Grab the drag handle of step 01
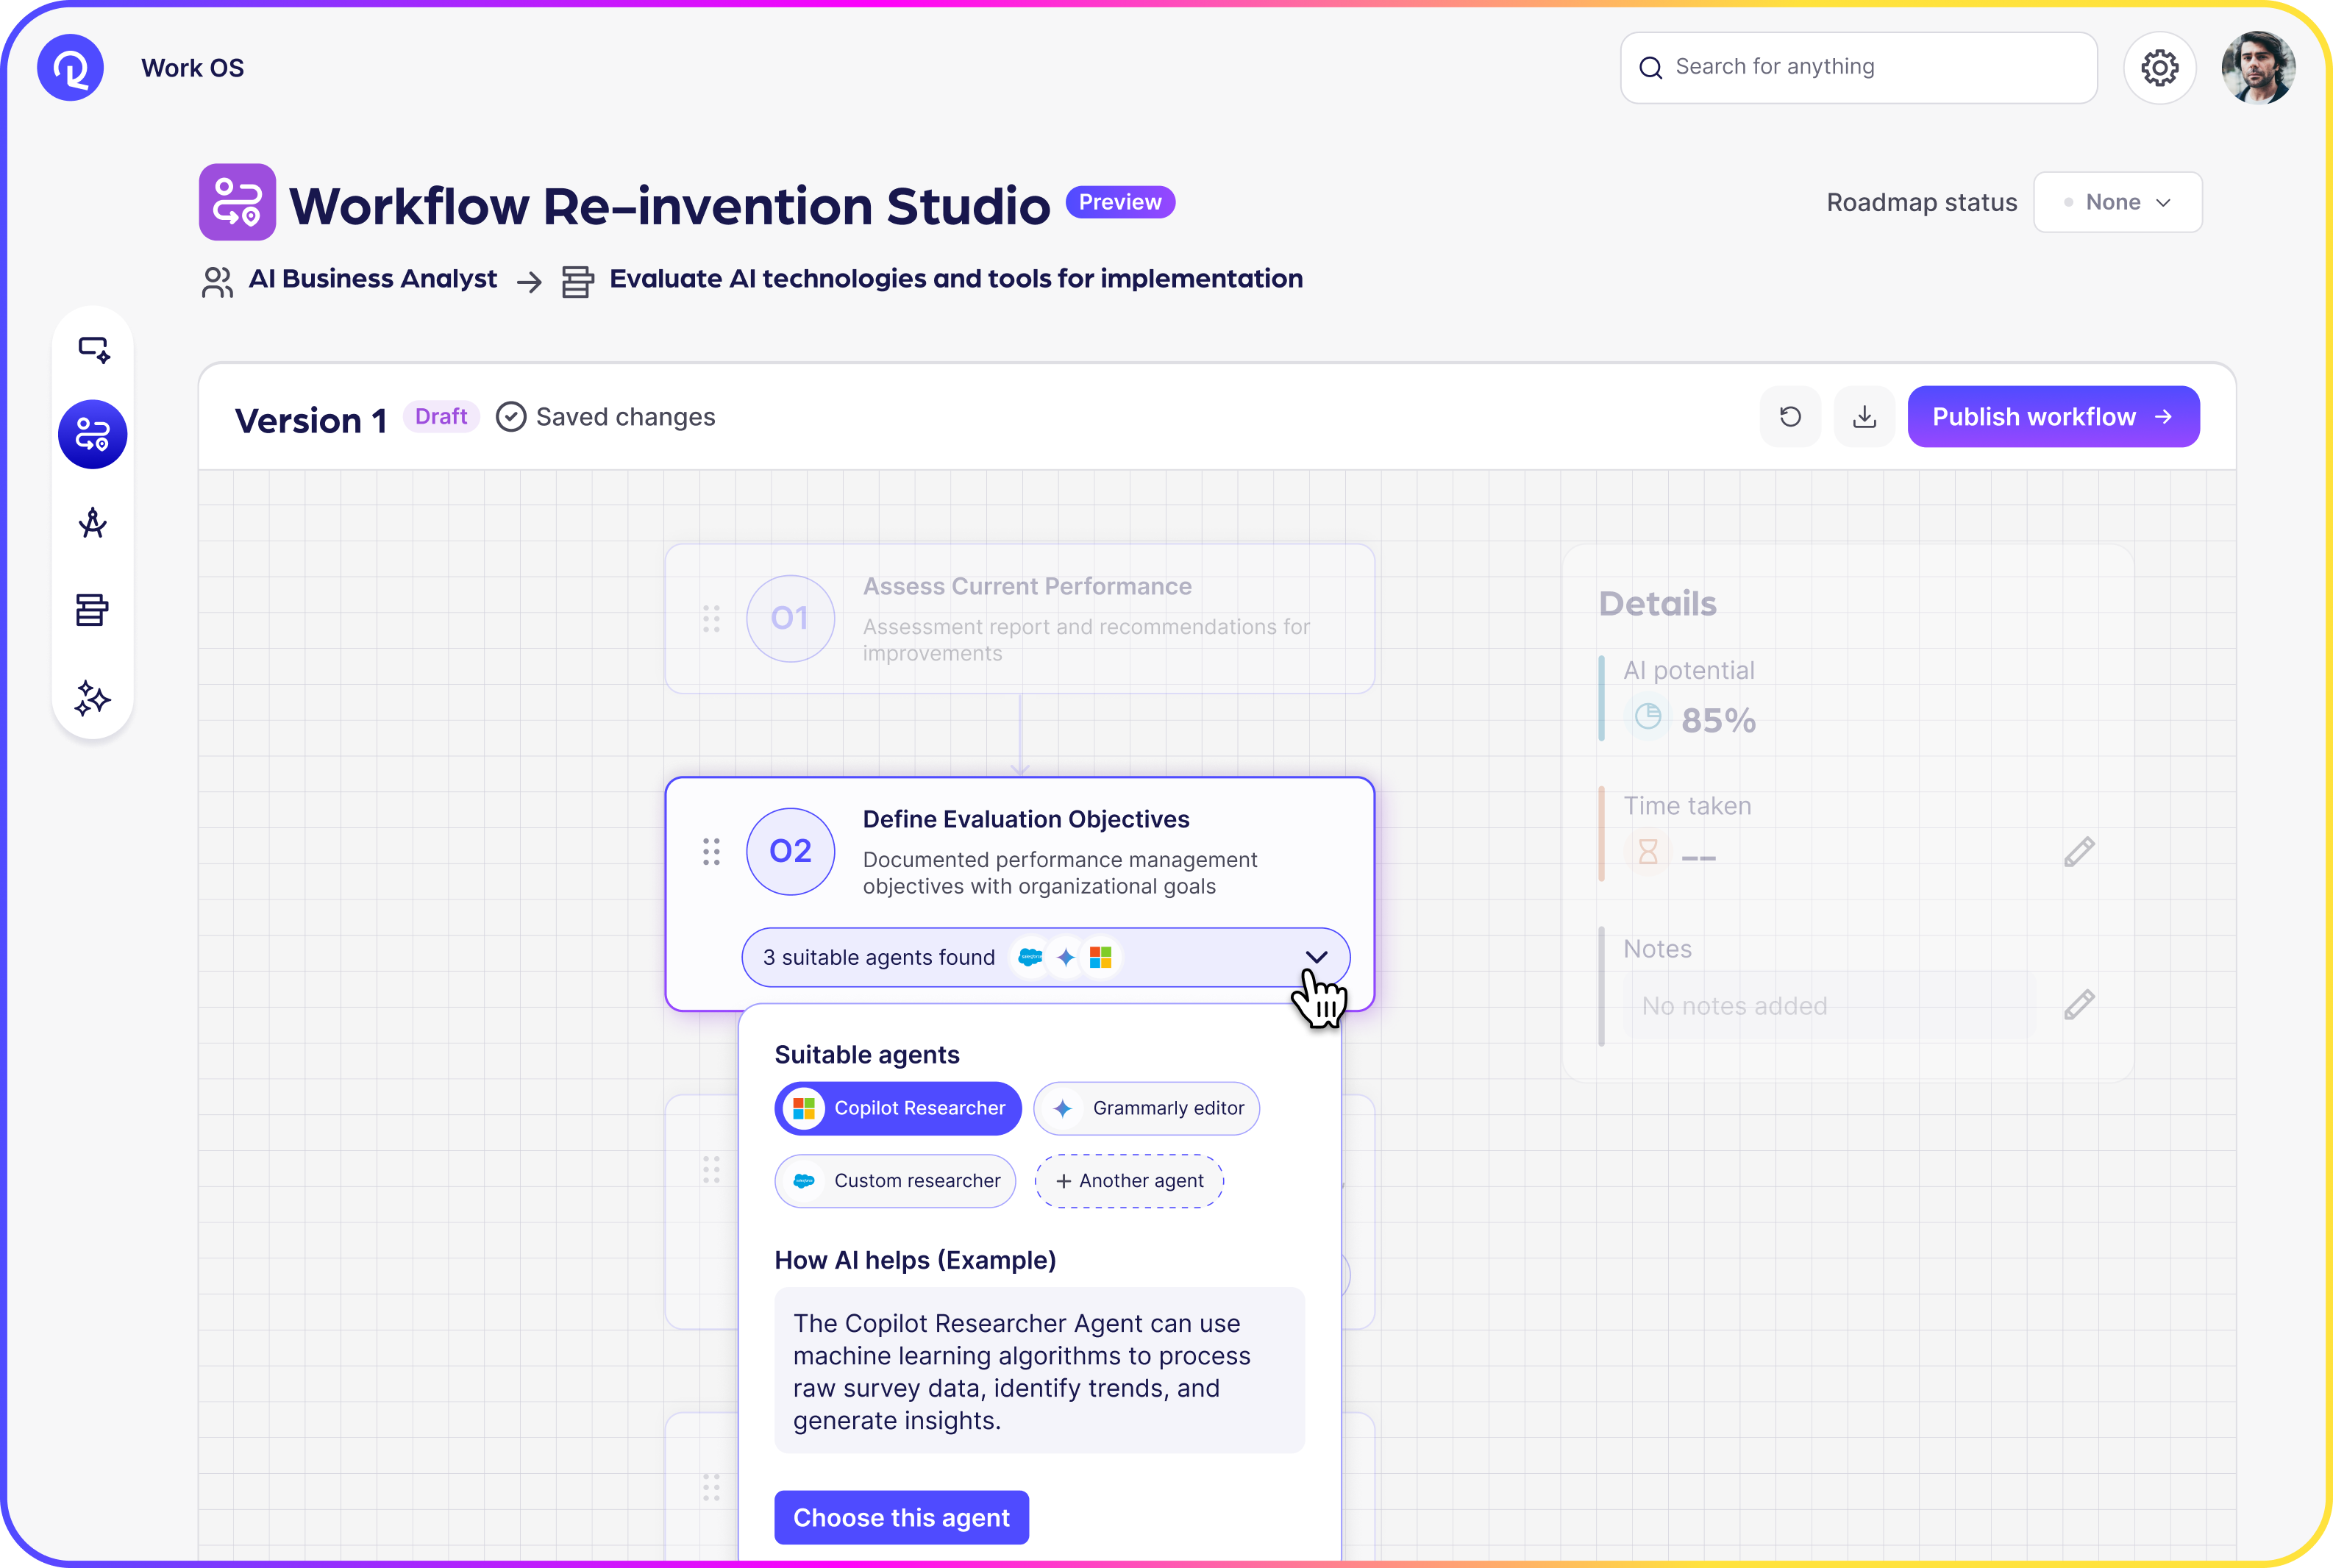This screenshot has width=2333, height=1568. point(711,618)
